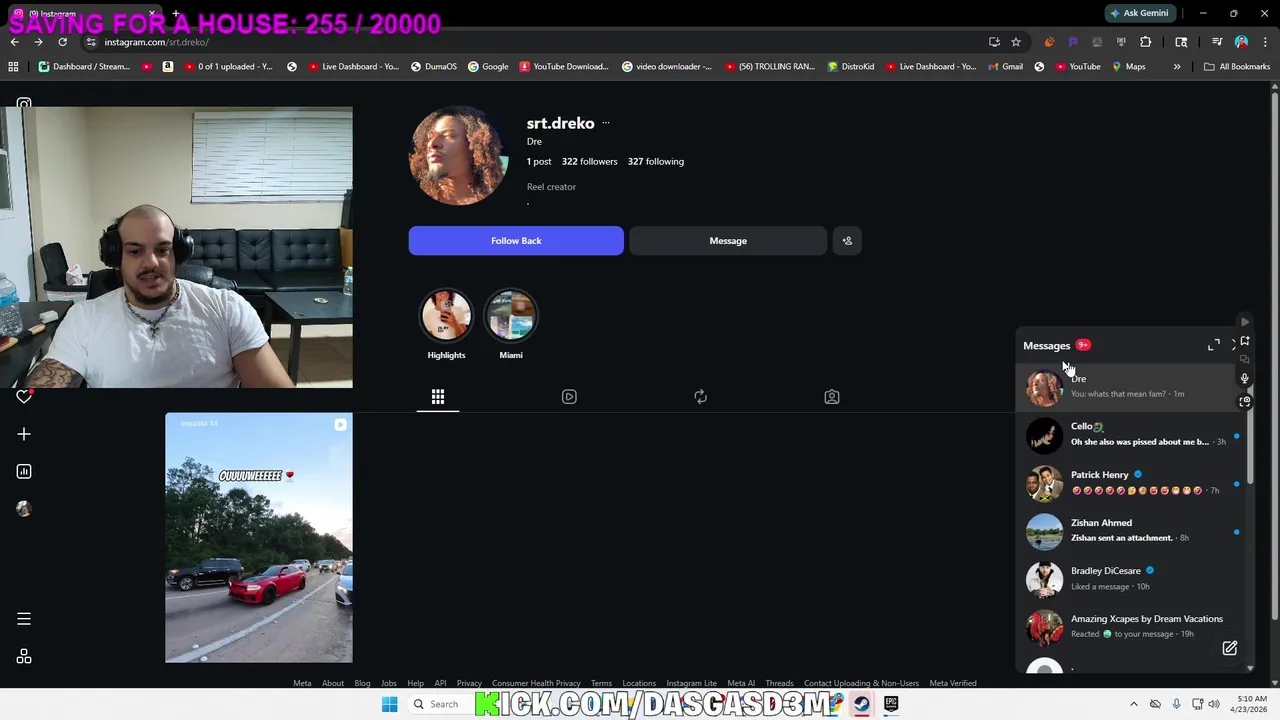1280x720 pixels.
Task: Click Consumer Health Privacy footer link
Action: click(536, 683)
